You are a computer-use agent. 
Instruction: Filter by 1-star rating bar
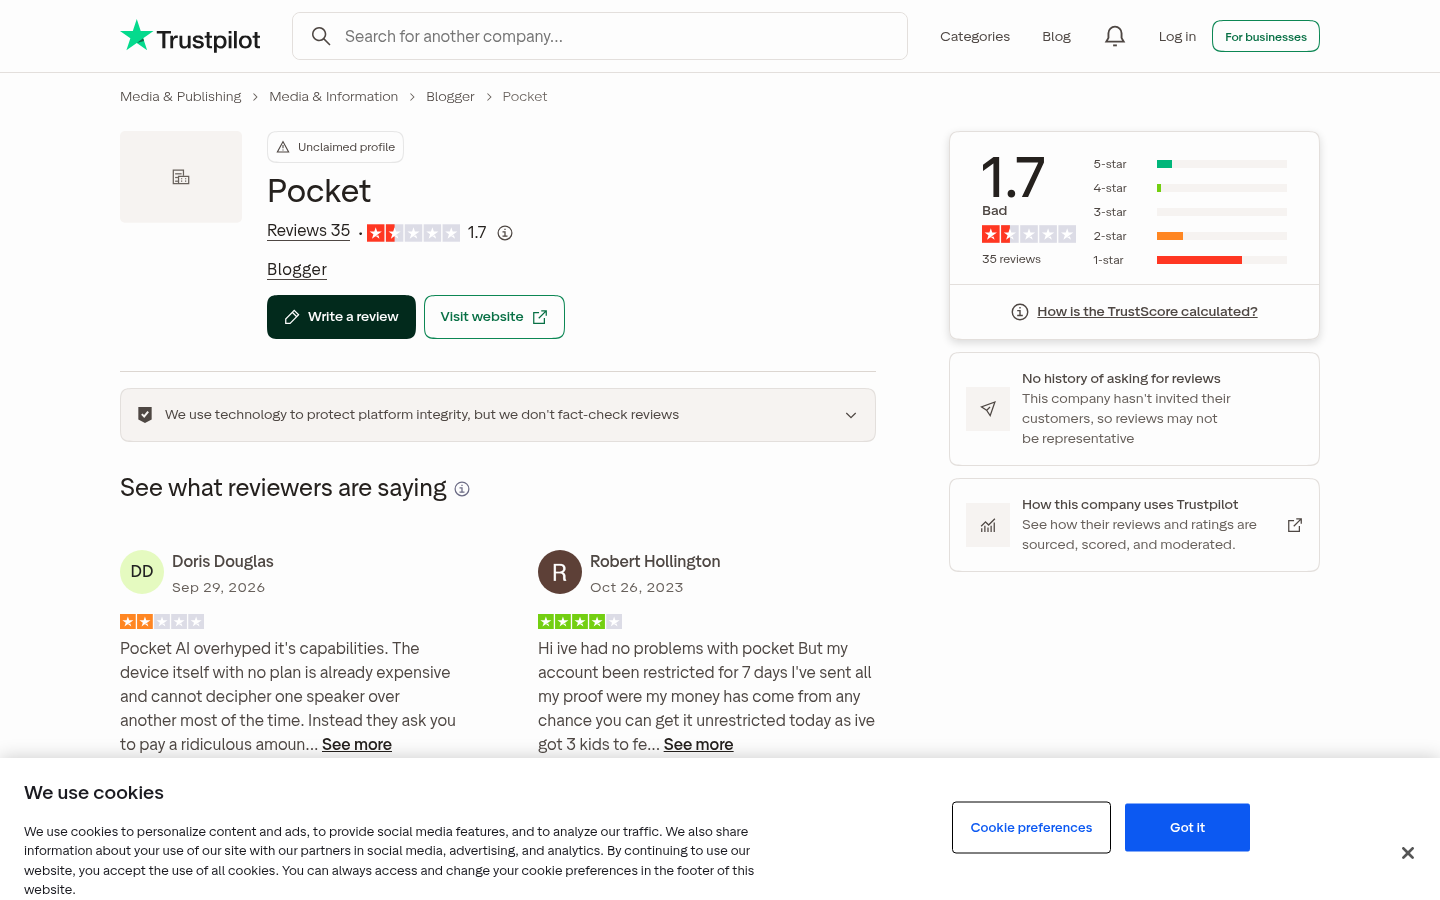click(1190, 260)
